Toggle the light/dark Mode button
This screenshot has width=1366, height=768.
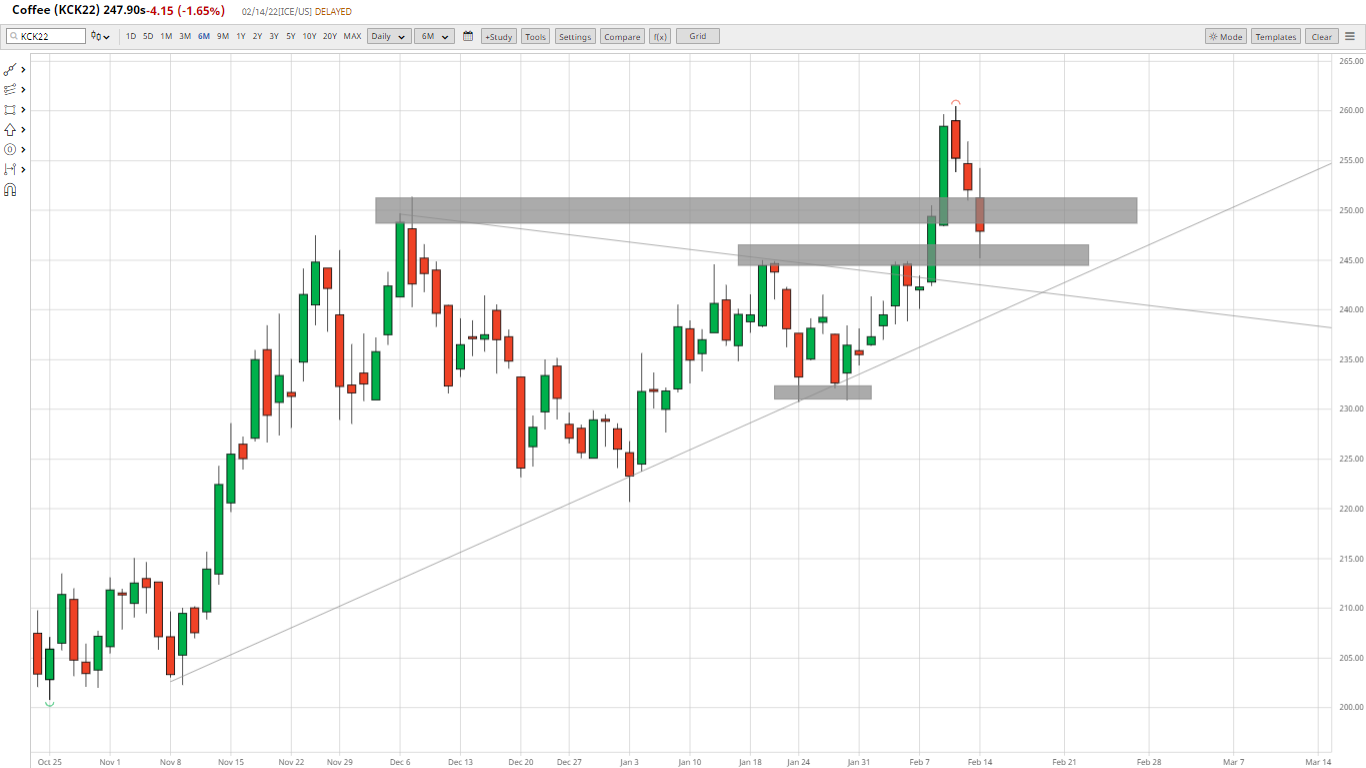1225,36
